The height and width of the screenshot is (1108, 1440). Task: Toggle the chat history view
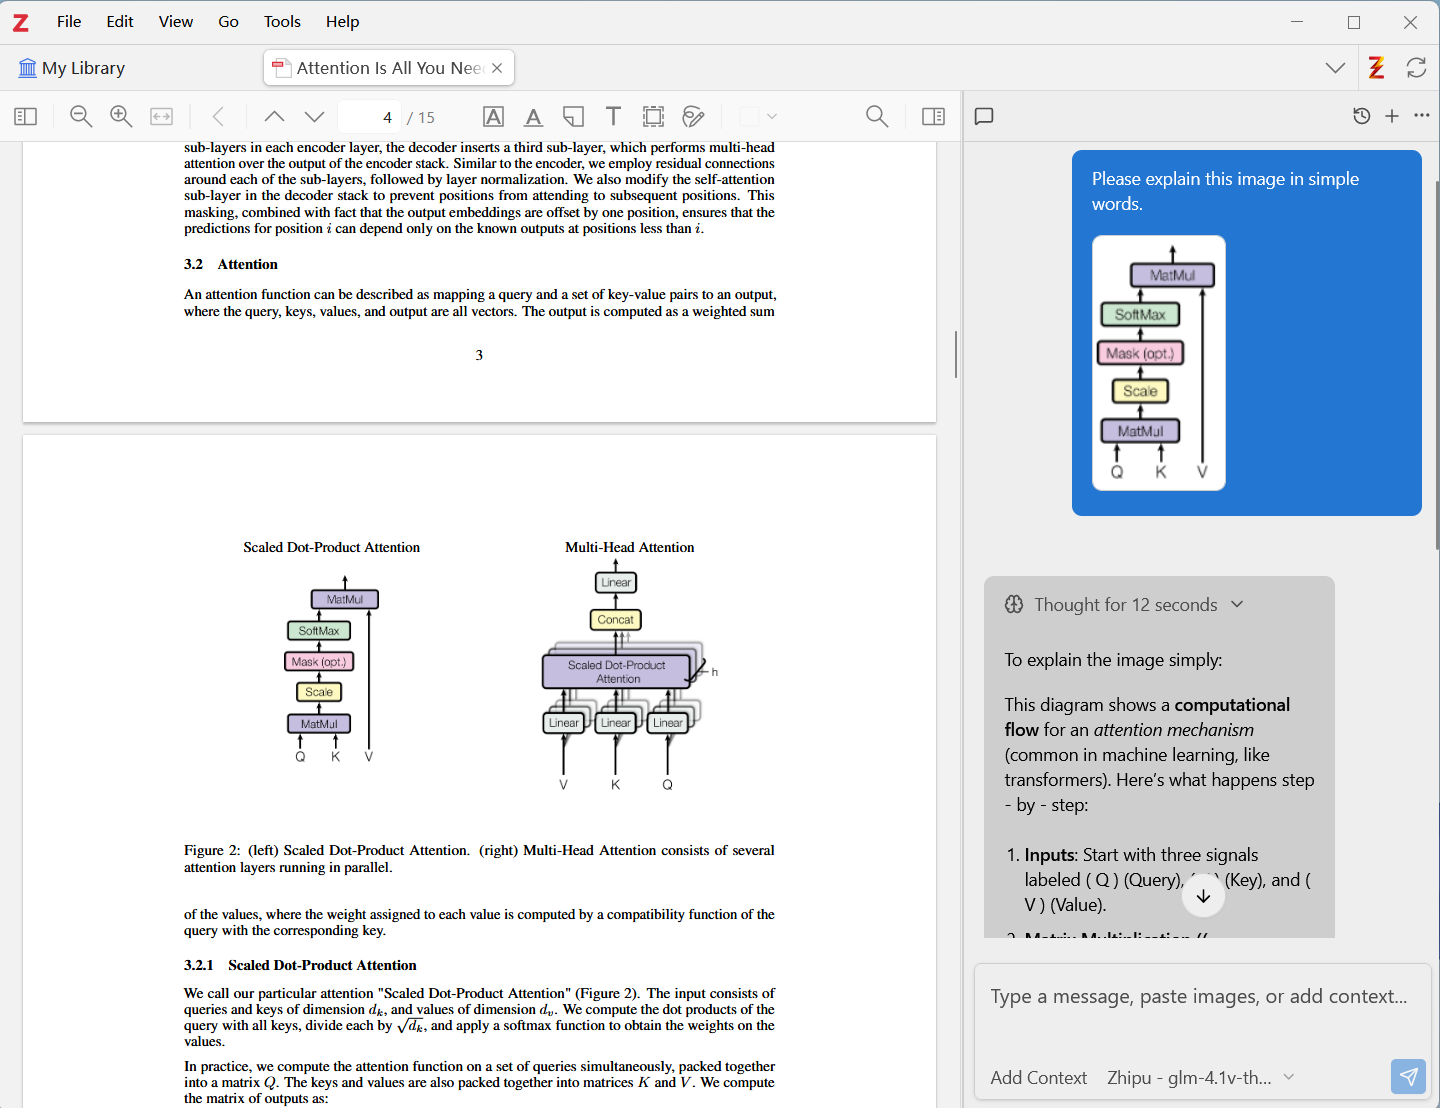(x=1361, y=116)
